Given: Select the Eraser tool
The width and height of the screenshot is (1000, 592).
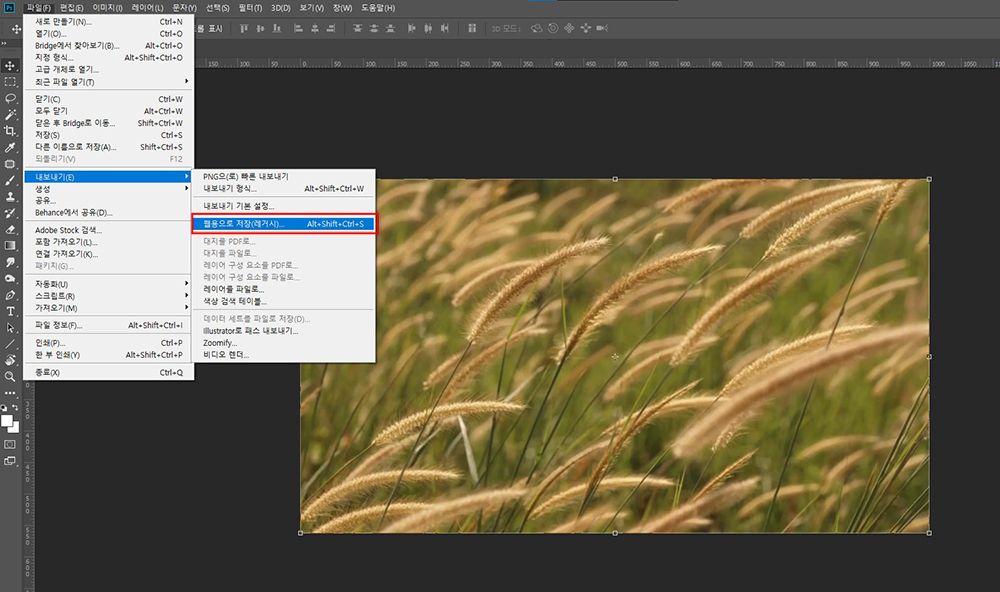Looking at the screenshot, I should coord(10,230).
